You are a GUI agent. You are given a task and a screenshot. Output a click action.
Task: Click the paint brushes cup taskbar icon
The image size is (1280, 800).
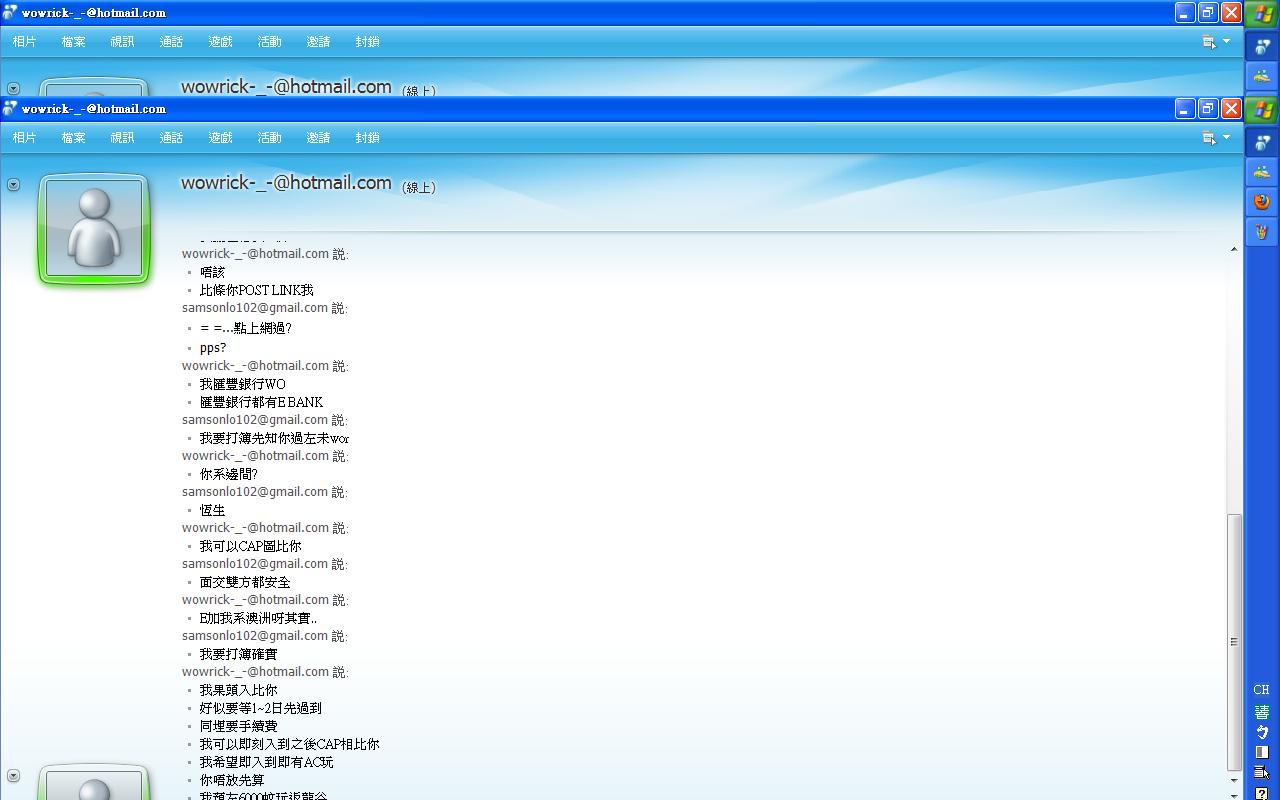[1262, 232]
